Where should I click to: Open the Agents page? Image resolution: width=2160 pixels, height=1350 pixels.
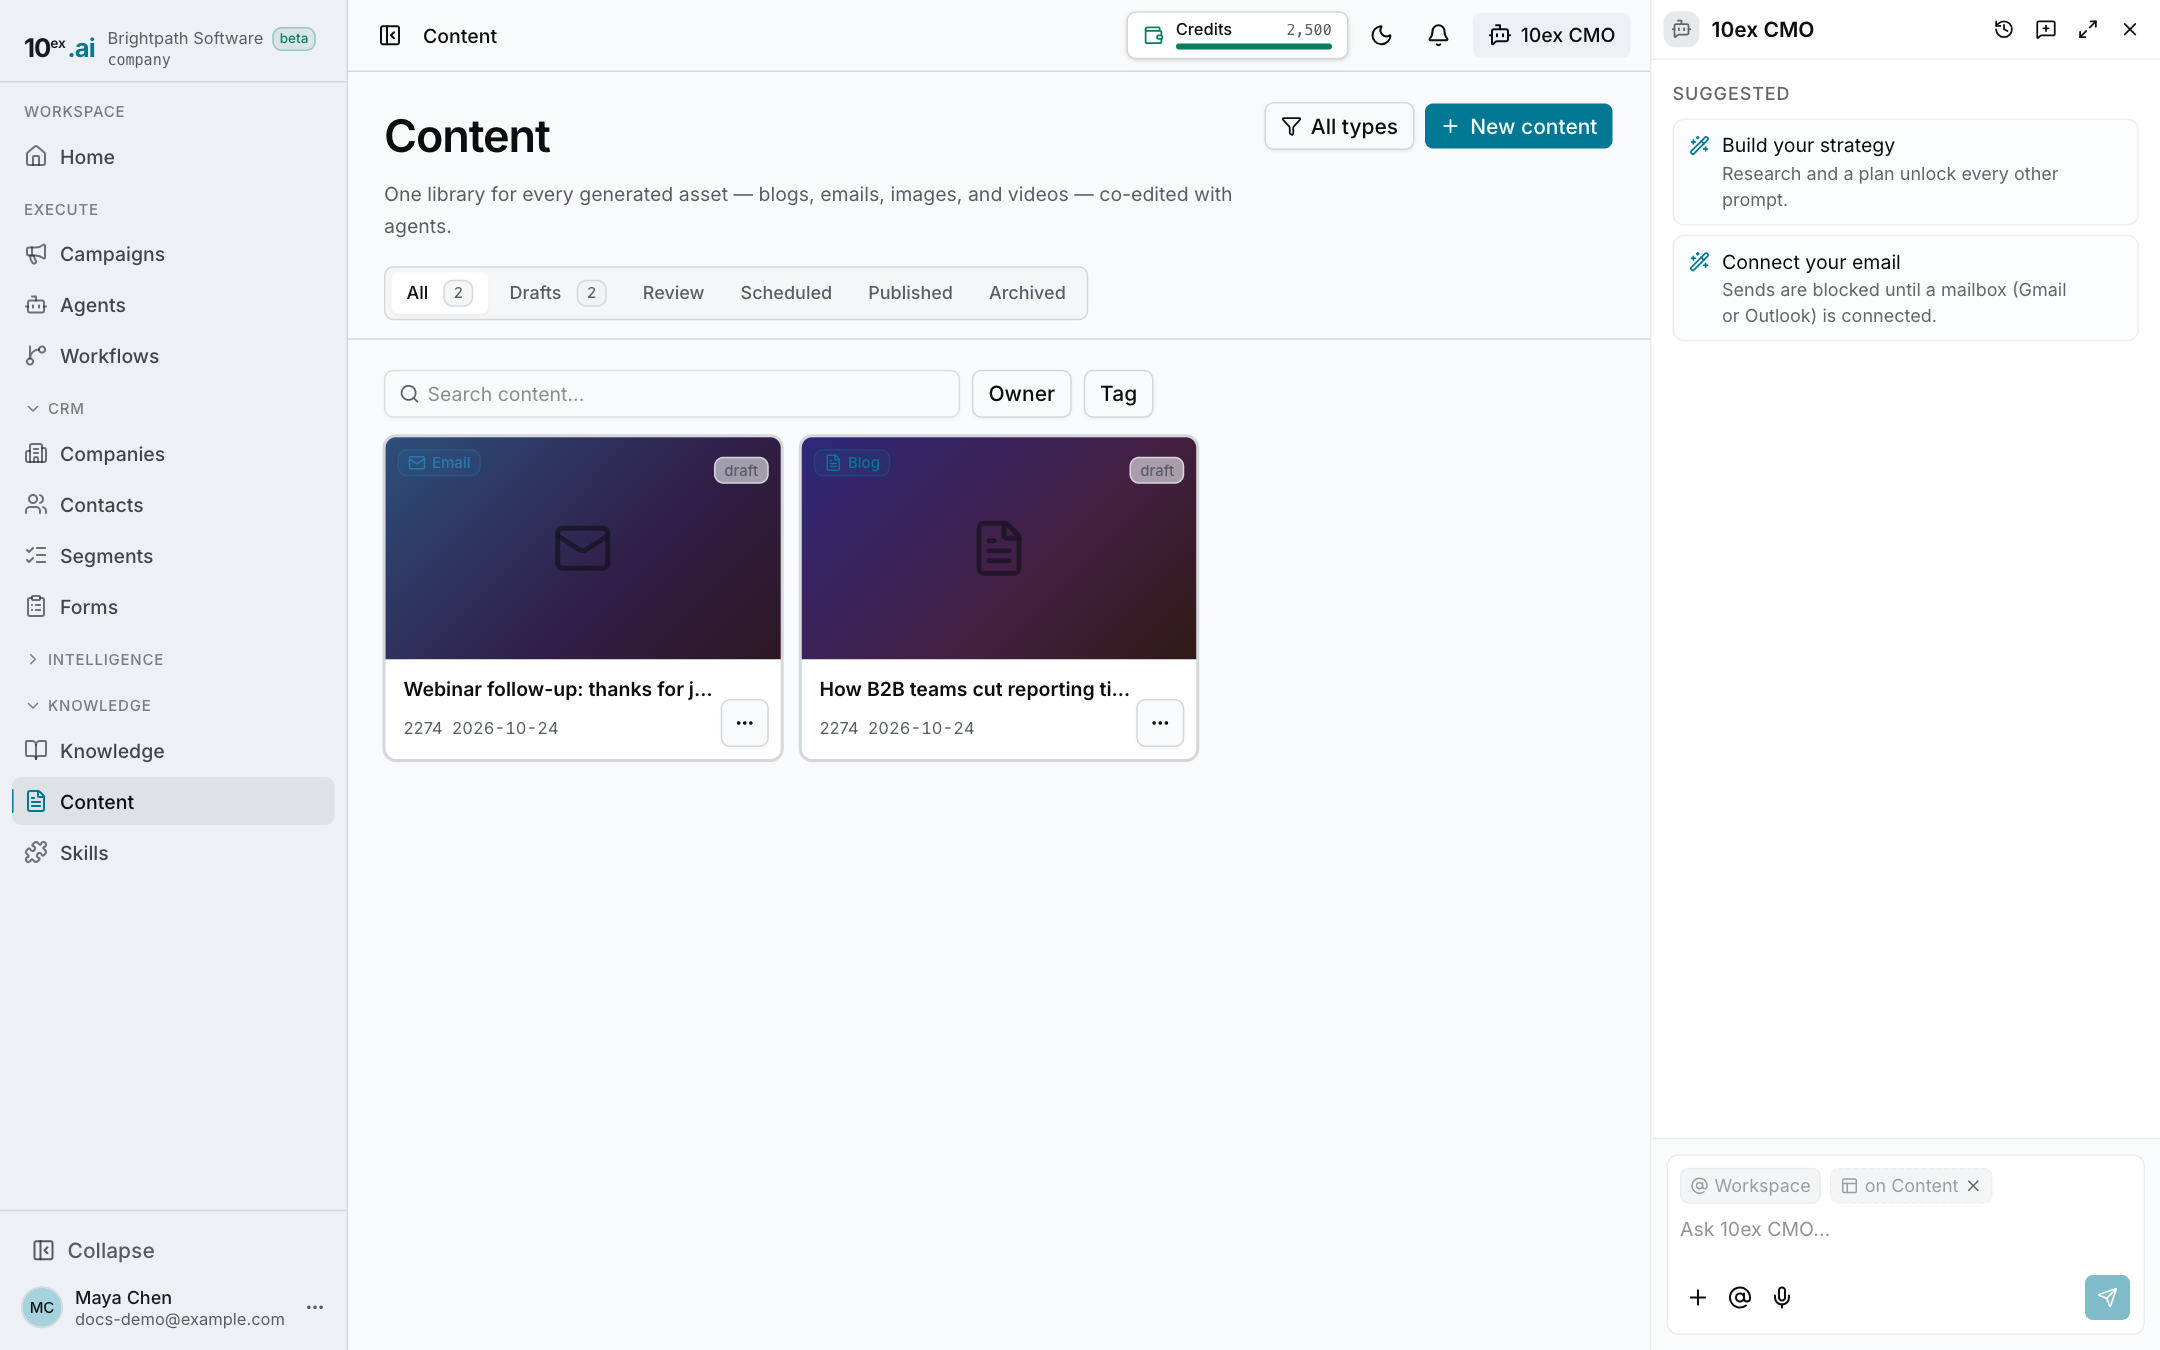tap(173, 305)
